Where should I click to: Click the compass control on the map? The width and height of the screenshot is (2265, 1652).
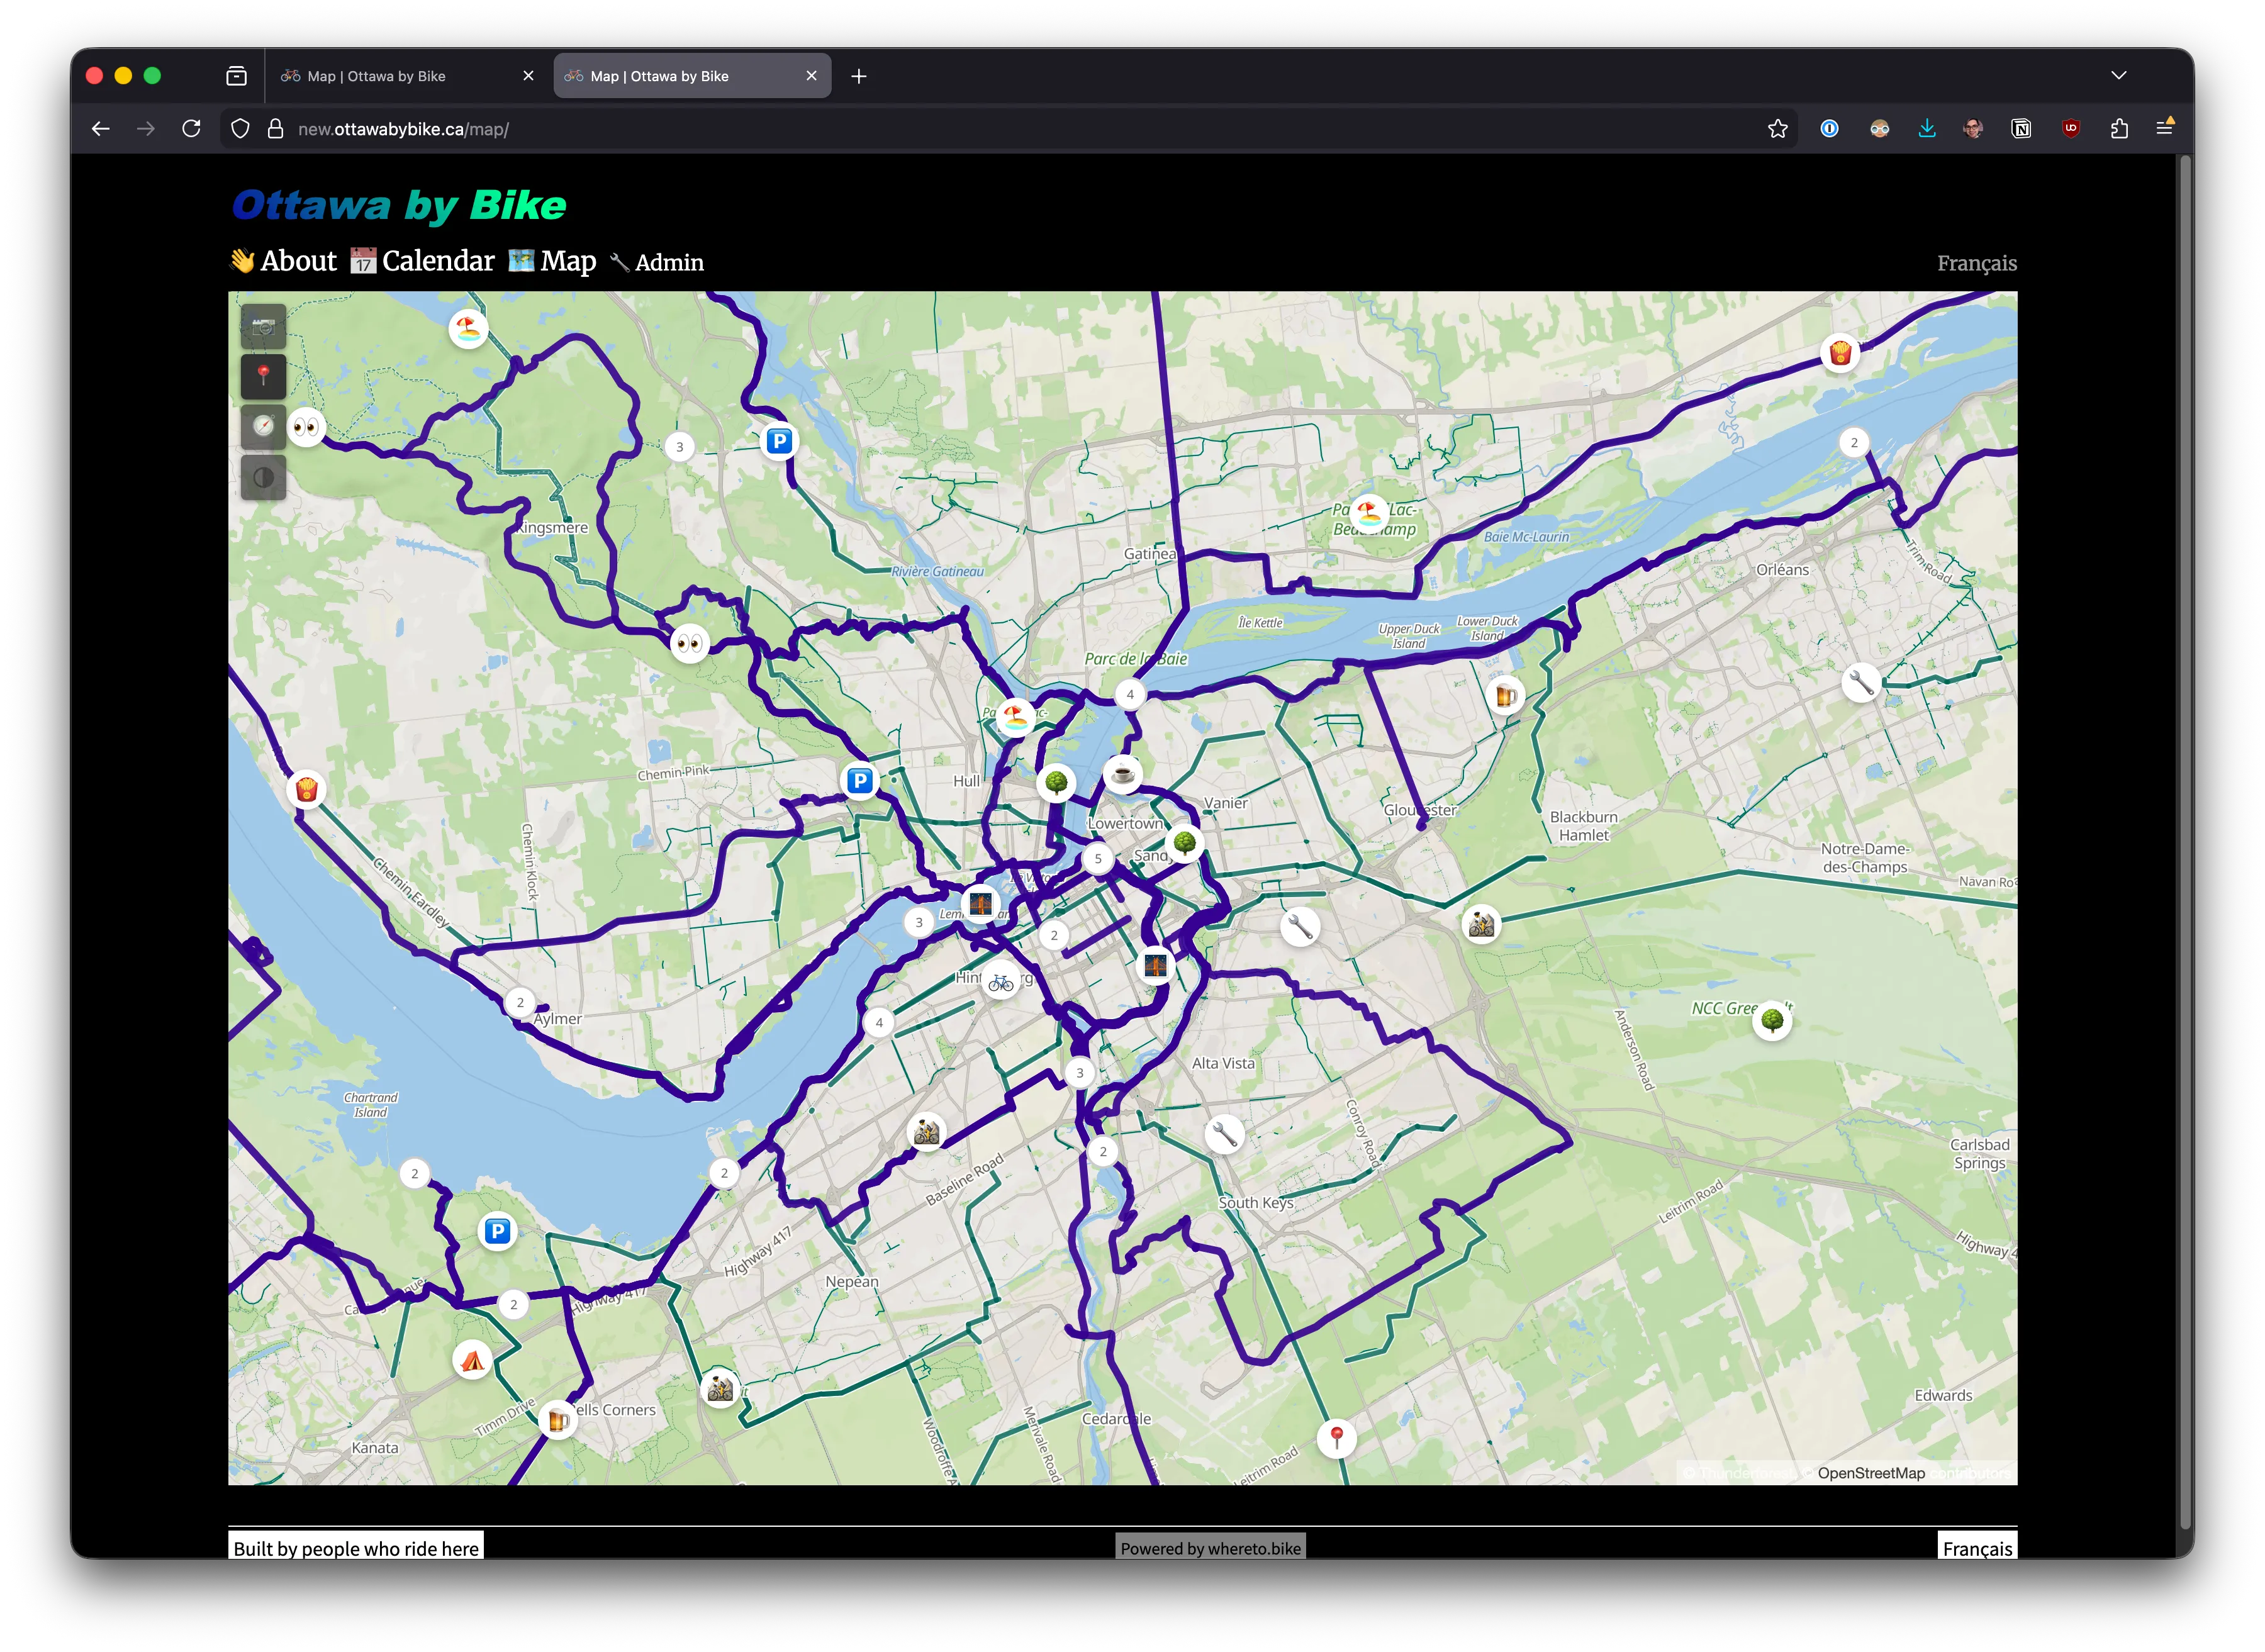[x=264, y=427]
